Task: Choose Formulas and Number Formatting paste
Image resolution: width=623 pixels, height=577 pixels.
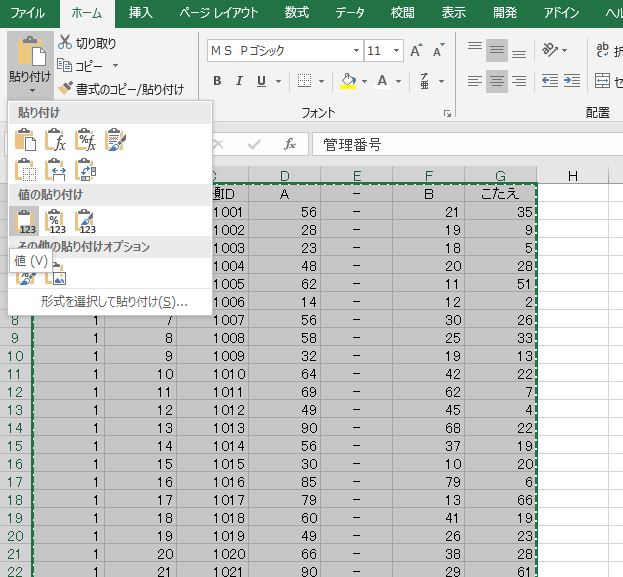Action: (85, 140)
